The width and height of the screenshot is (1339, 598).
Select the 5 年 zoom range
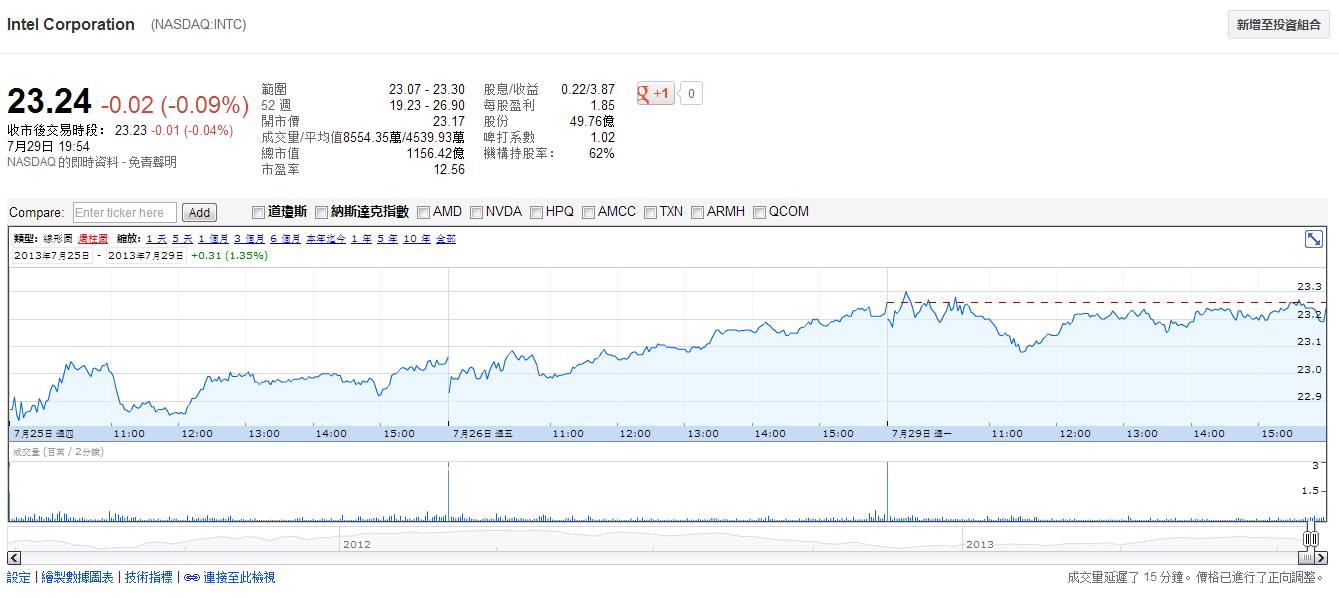coord(387,239)
